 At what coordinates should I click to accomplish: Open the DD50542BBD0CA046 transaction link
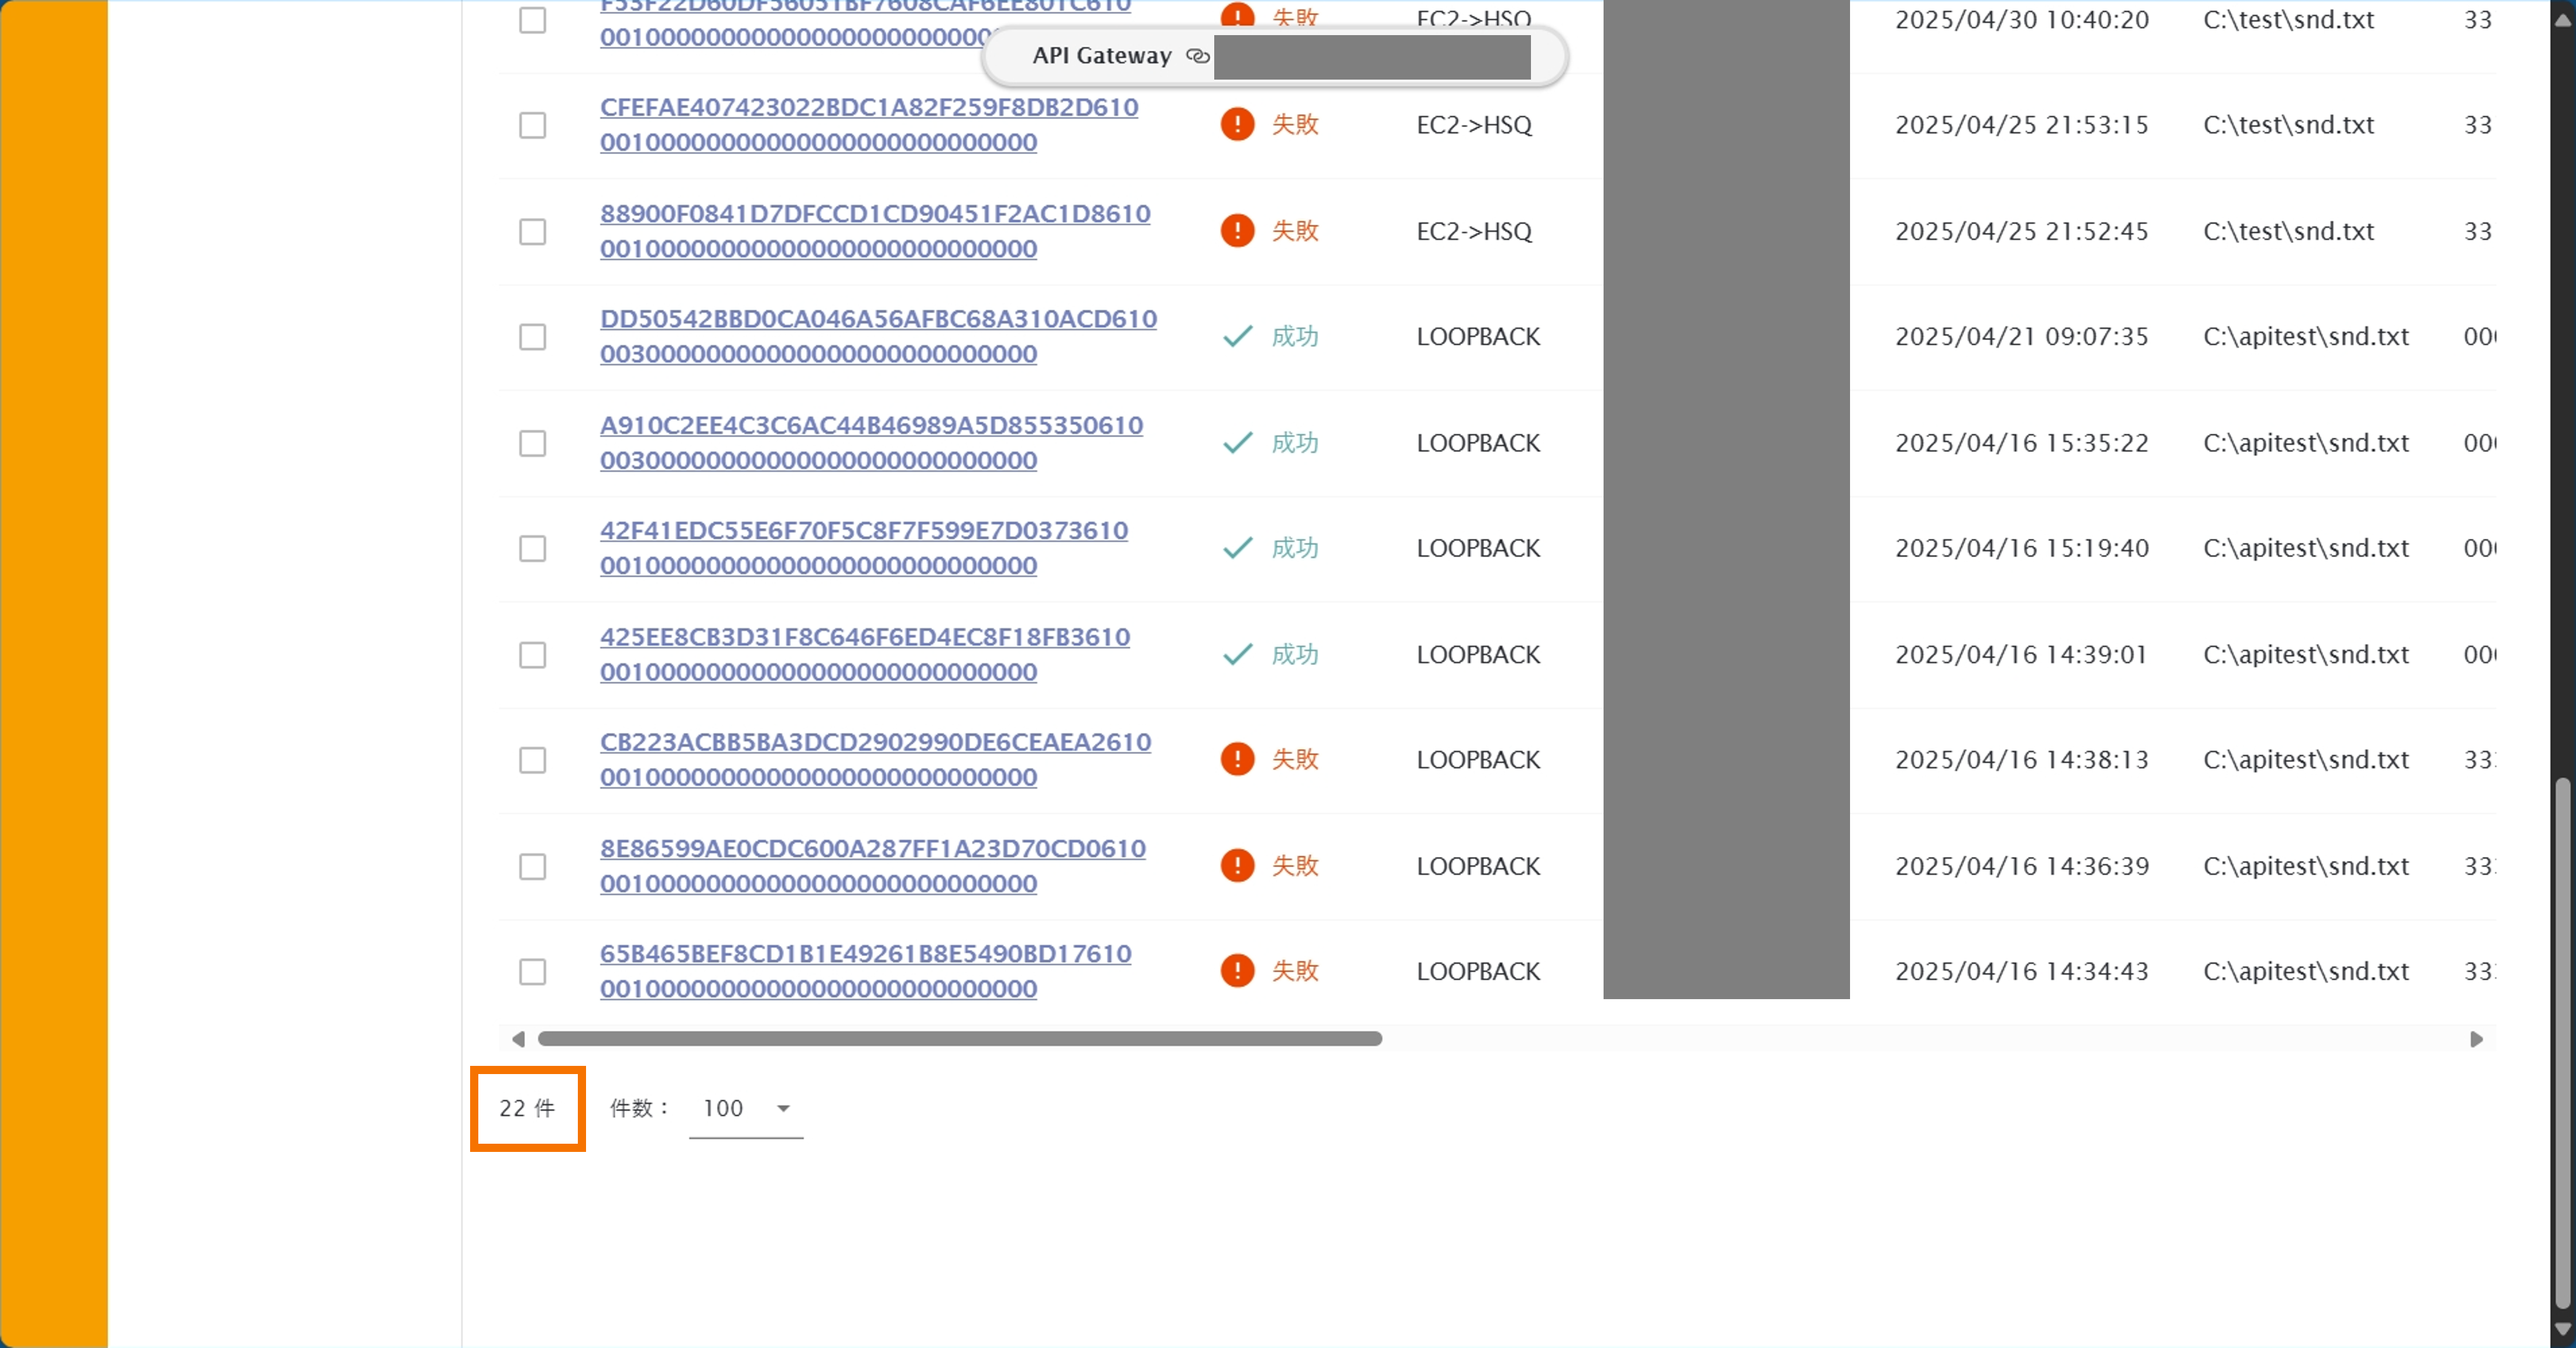[x=877, y=336]
